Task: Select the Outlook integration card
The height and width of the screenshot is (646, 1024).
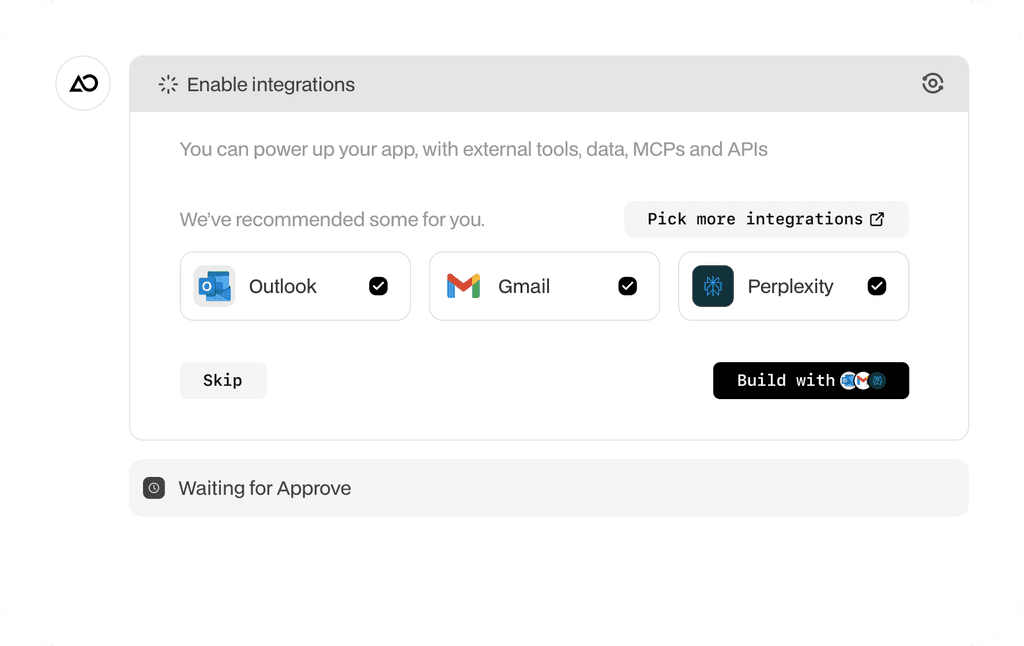Action: [x=295, y=286]
